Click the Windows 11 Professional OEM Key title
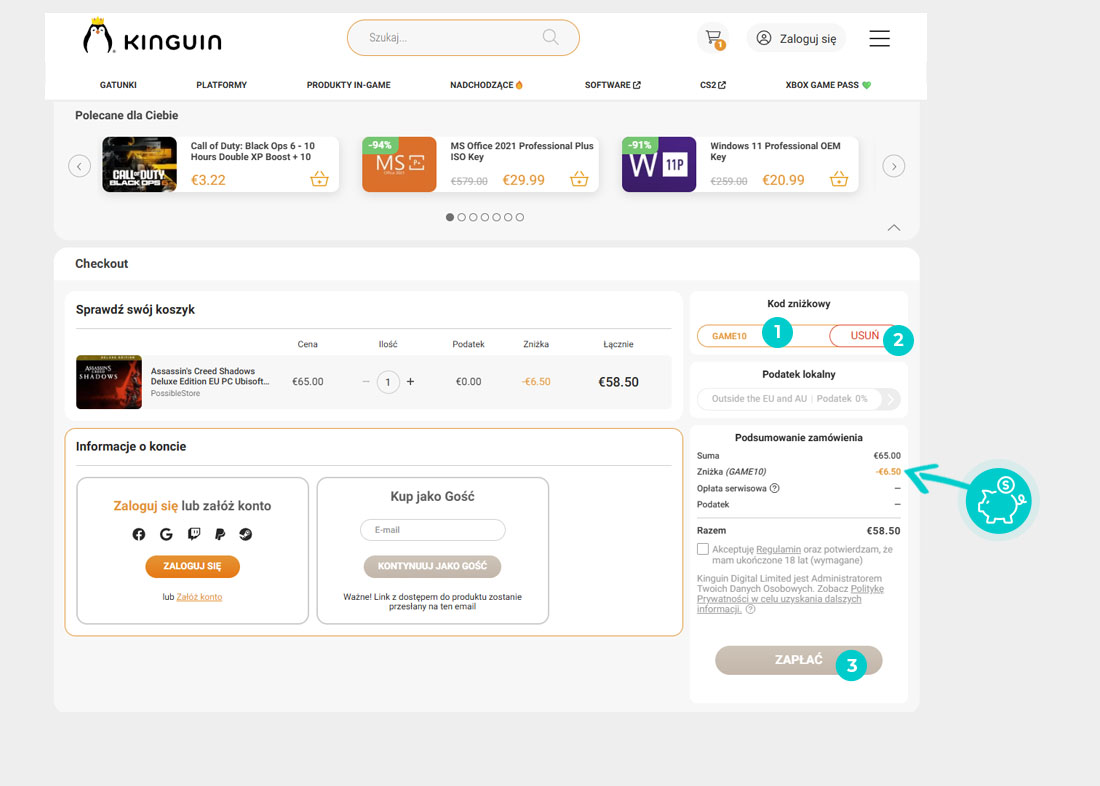Image resolution: width=1100 pixels, height=786 pixels. point(775,151)
